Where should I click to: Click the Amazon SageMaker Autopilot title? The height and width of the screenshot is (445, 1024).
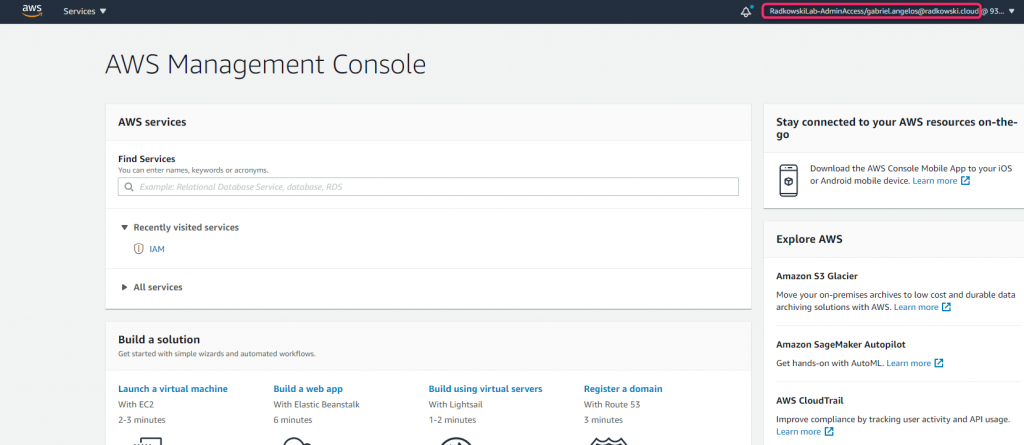(840, 344)
